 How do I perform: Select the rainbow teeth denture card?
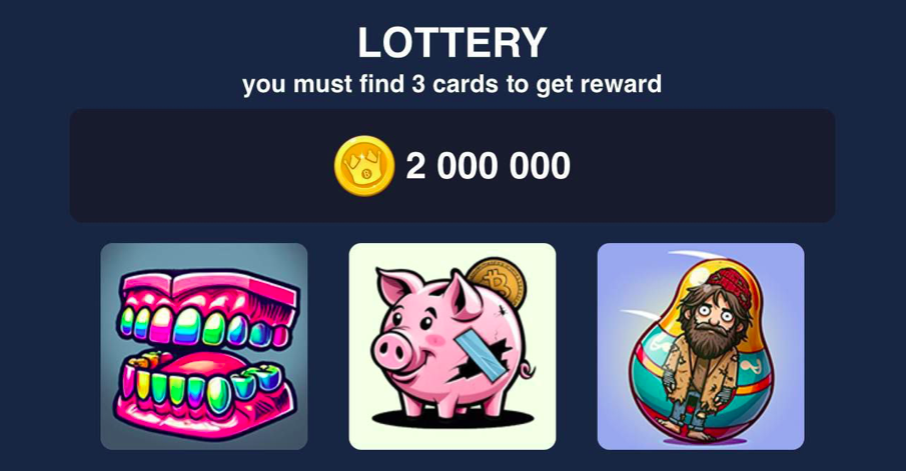click(204, 346)
